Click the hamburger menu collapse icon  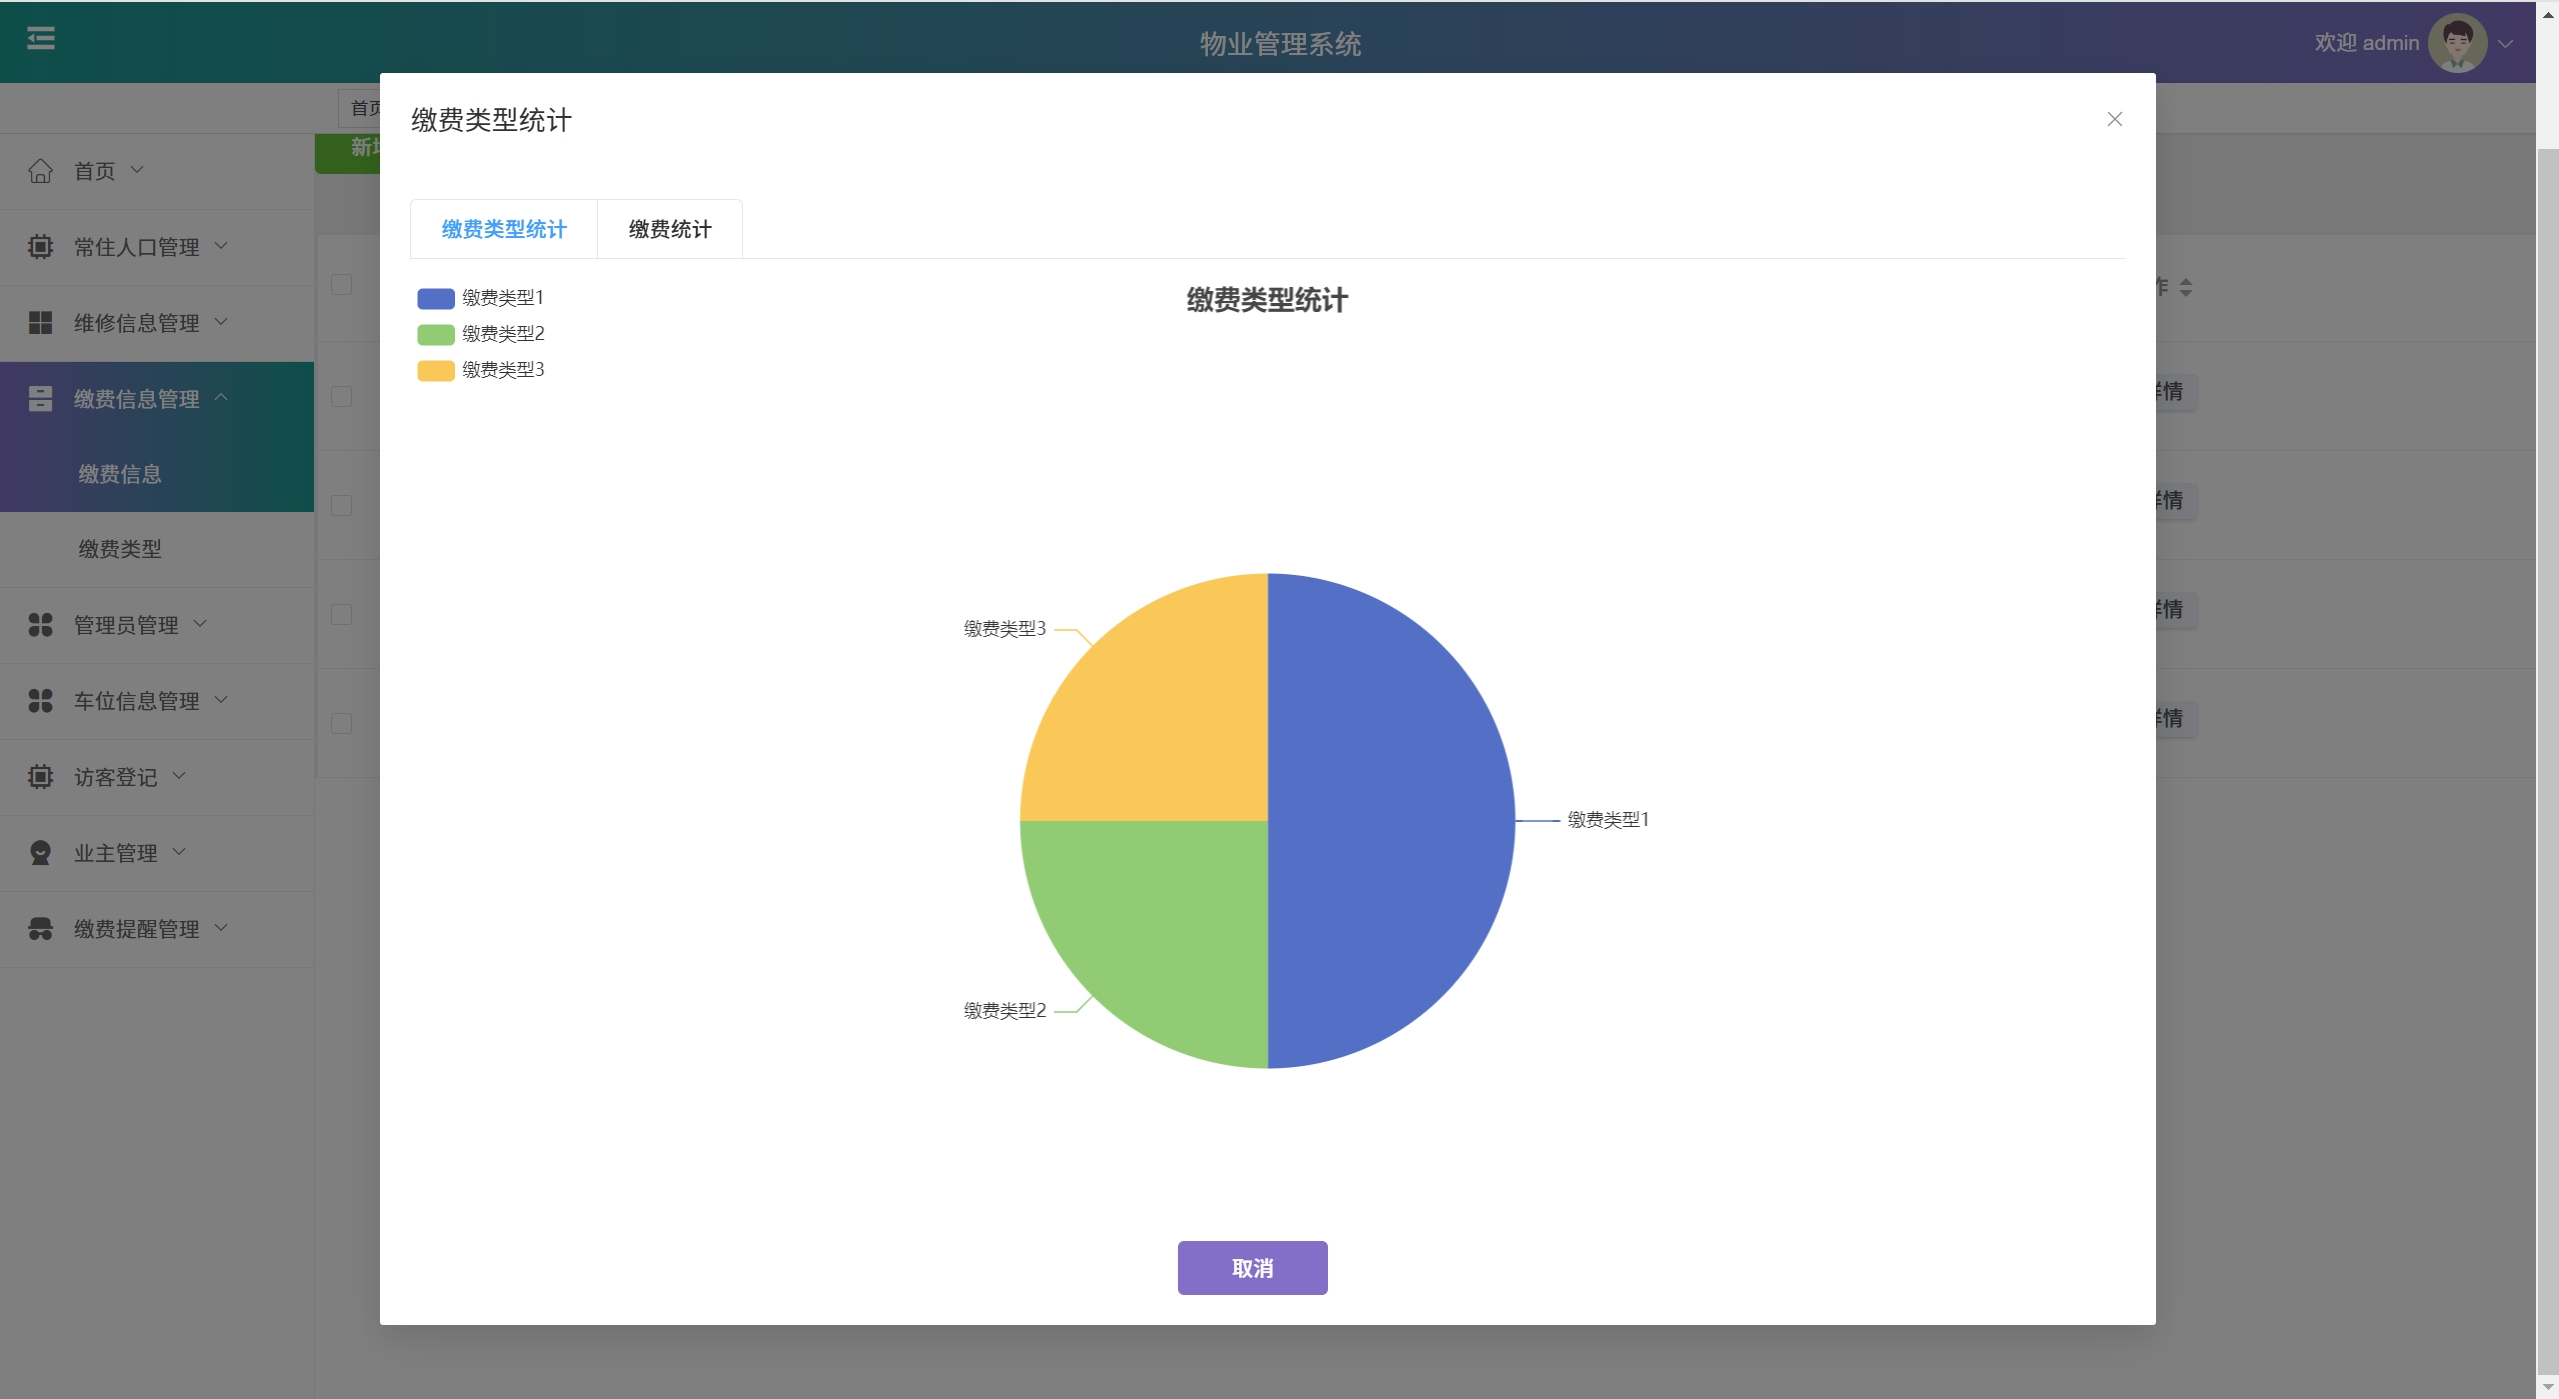[x=40, y=39]
